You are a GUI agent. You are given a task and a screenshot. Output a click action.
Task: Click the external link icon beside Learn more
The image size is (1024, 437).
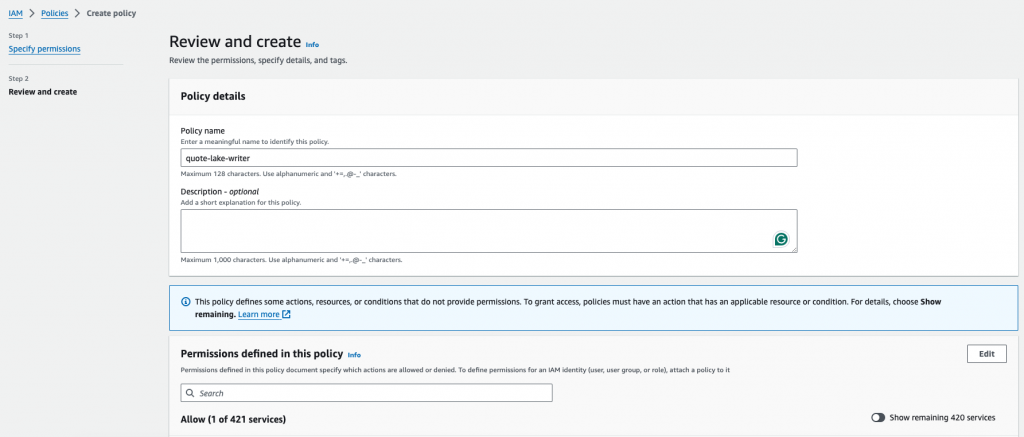286,314
